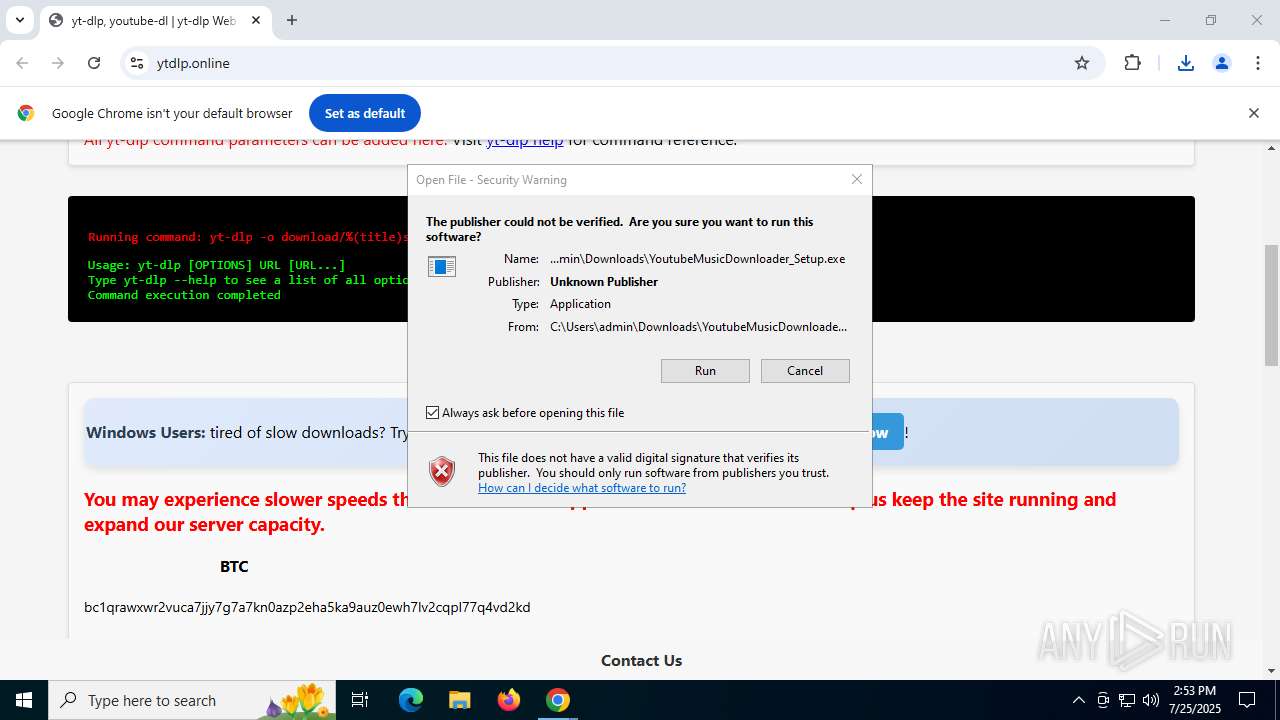Dismiss the default browser notification bar

[x=1253, y=113]
